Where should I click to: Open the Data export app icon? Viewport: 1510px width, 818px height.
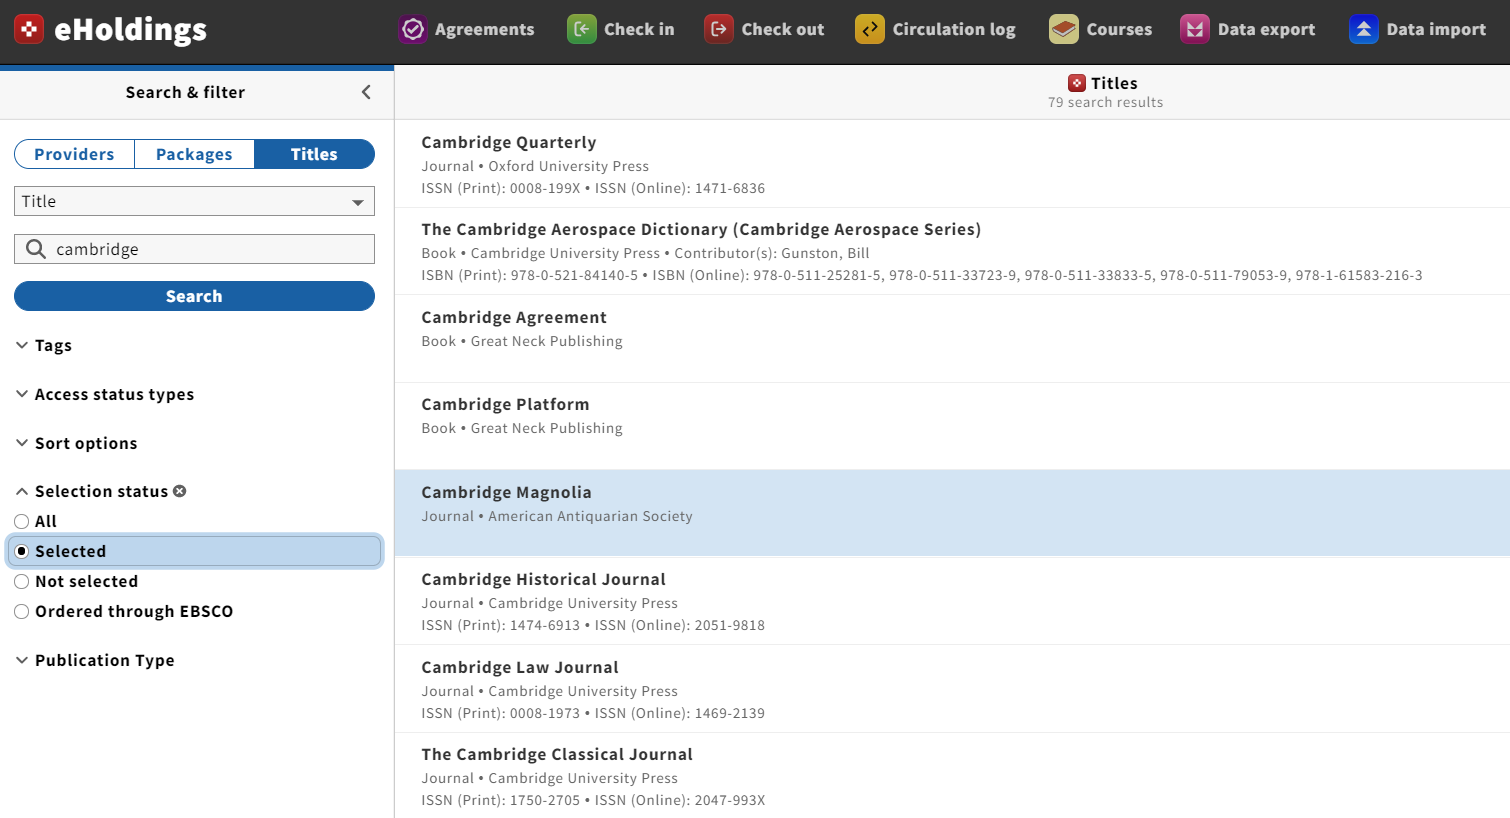(x=1195, y=29)
